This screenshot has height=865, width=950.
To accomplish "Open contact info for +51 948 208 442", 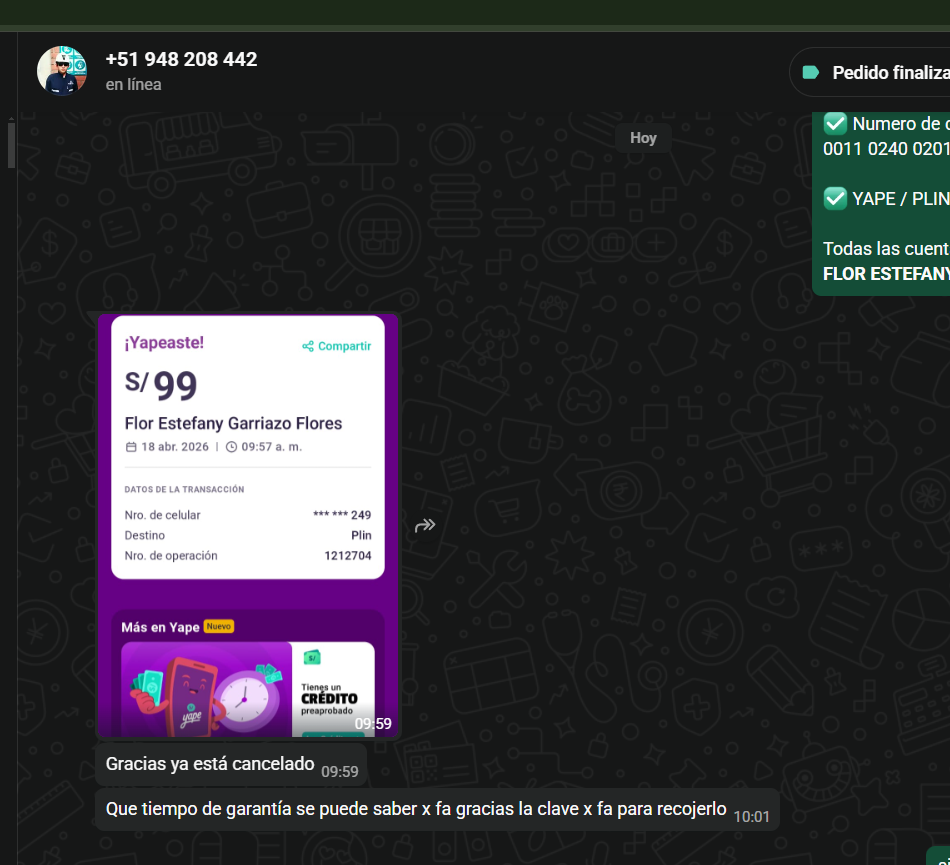I will [181, 59].
